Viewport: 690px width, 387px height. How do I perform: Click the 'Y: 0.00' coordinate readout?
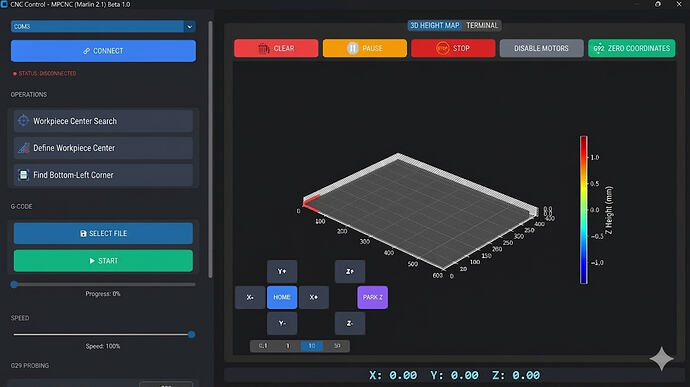coord(455,376)
